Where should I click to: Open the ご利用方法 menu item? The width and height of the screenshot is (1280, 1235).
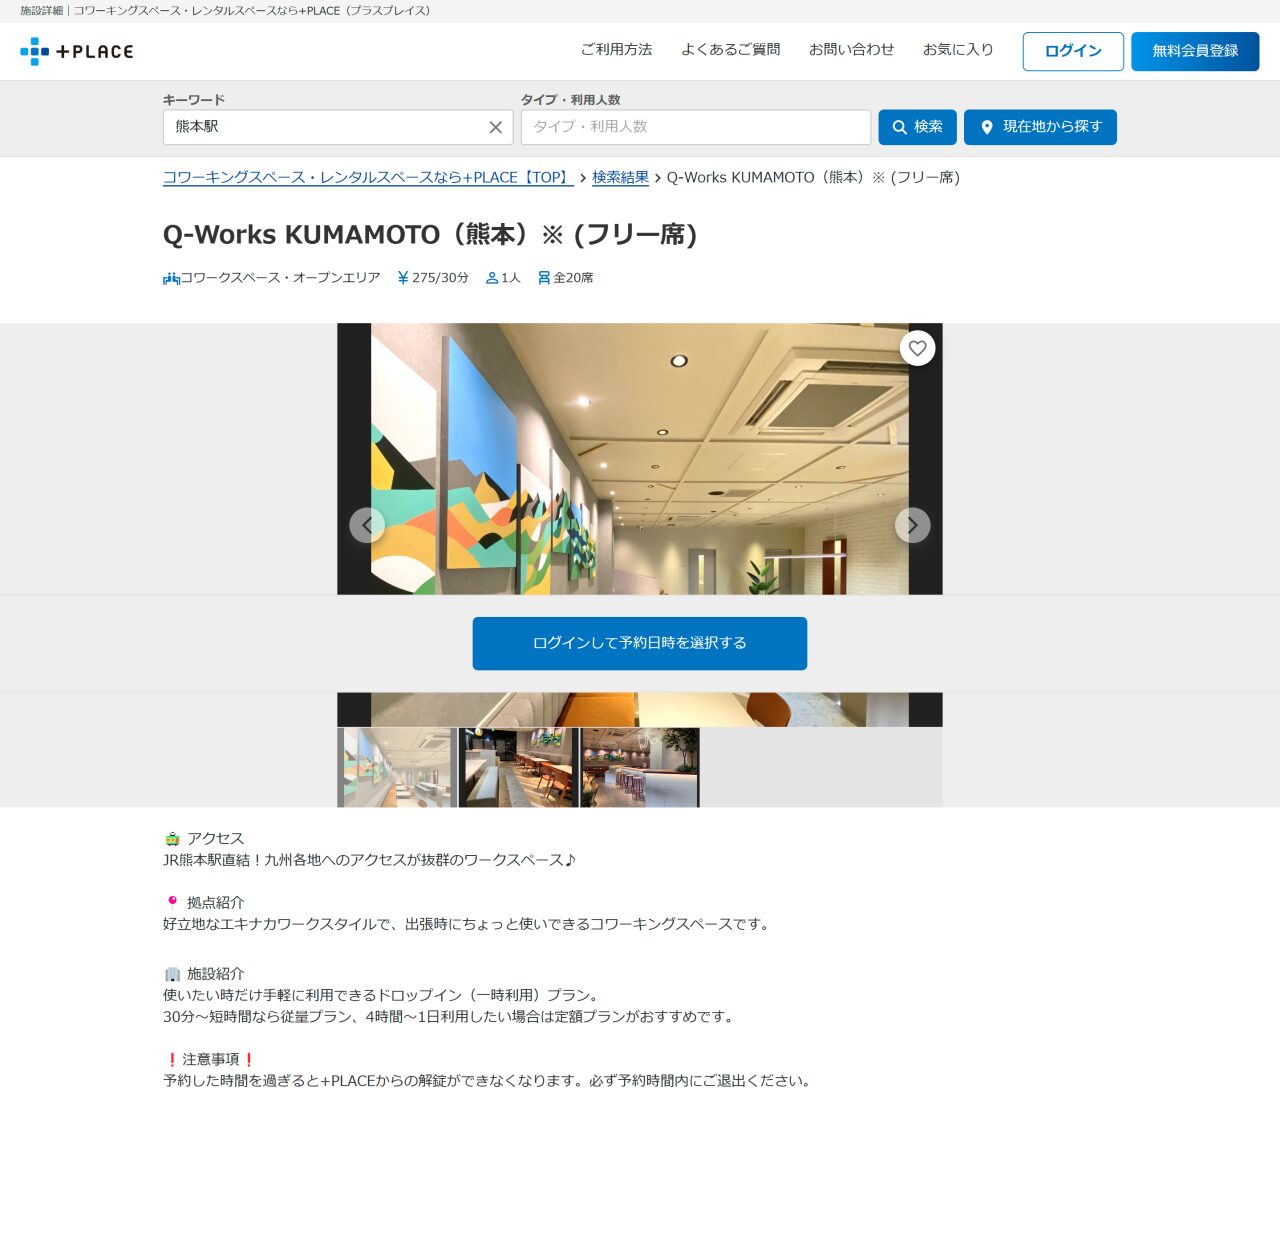[616, 49]
